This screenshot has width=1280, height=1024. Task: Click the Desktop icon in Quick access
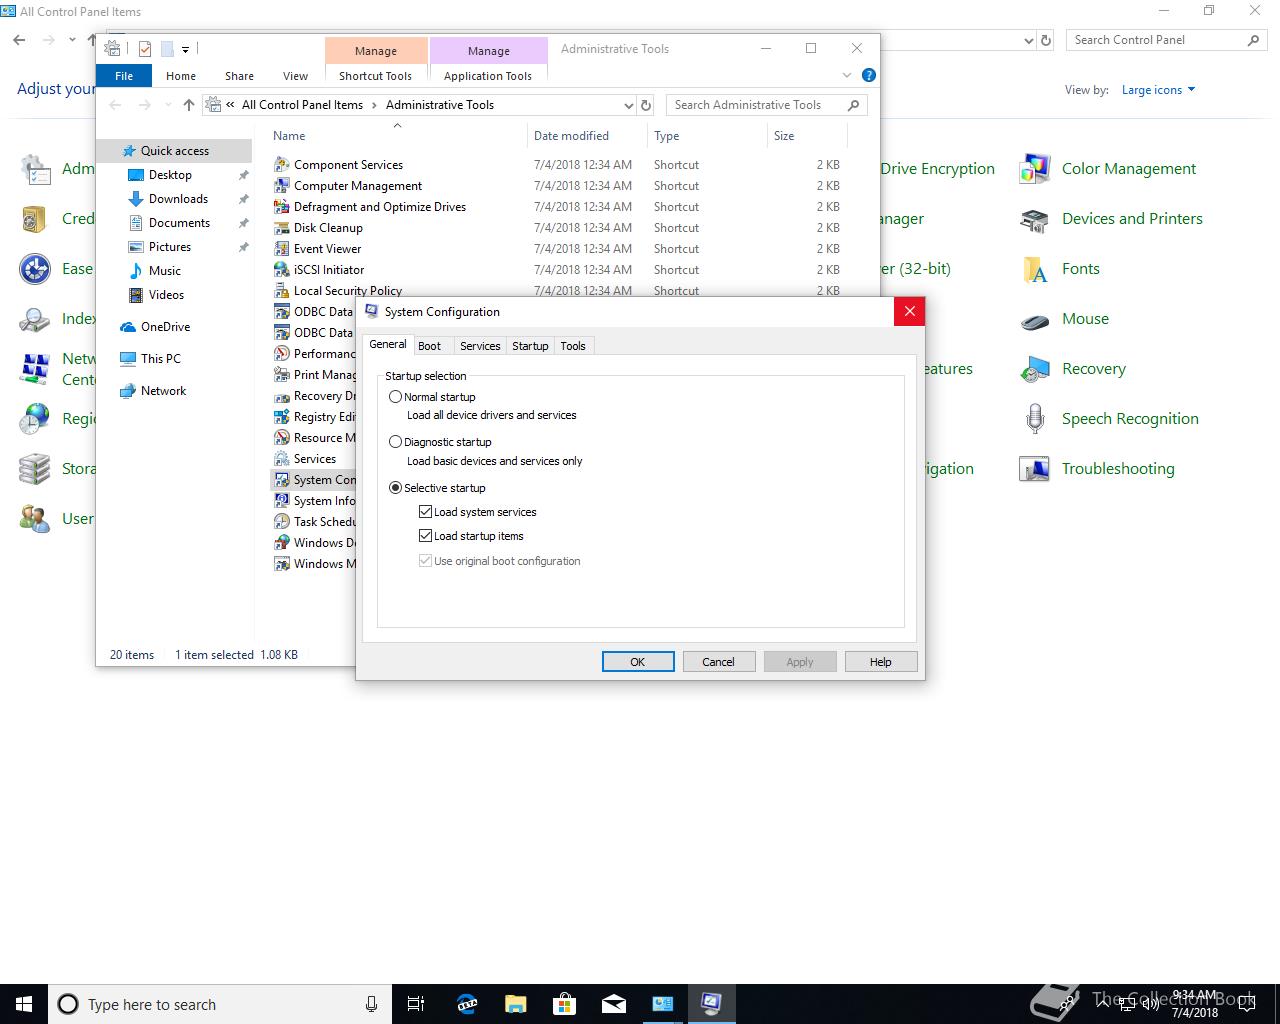tap(136, 175)
